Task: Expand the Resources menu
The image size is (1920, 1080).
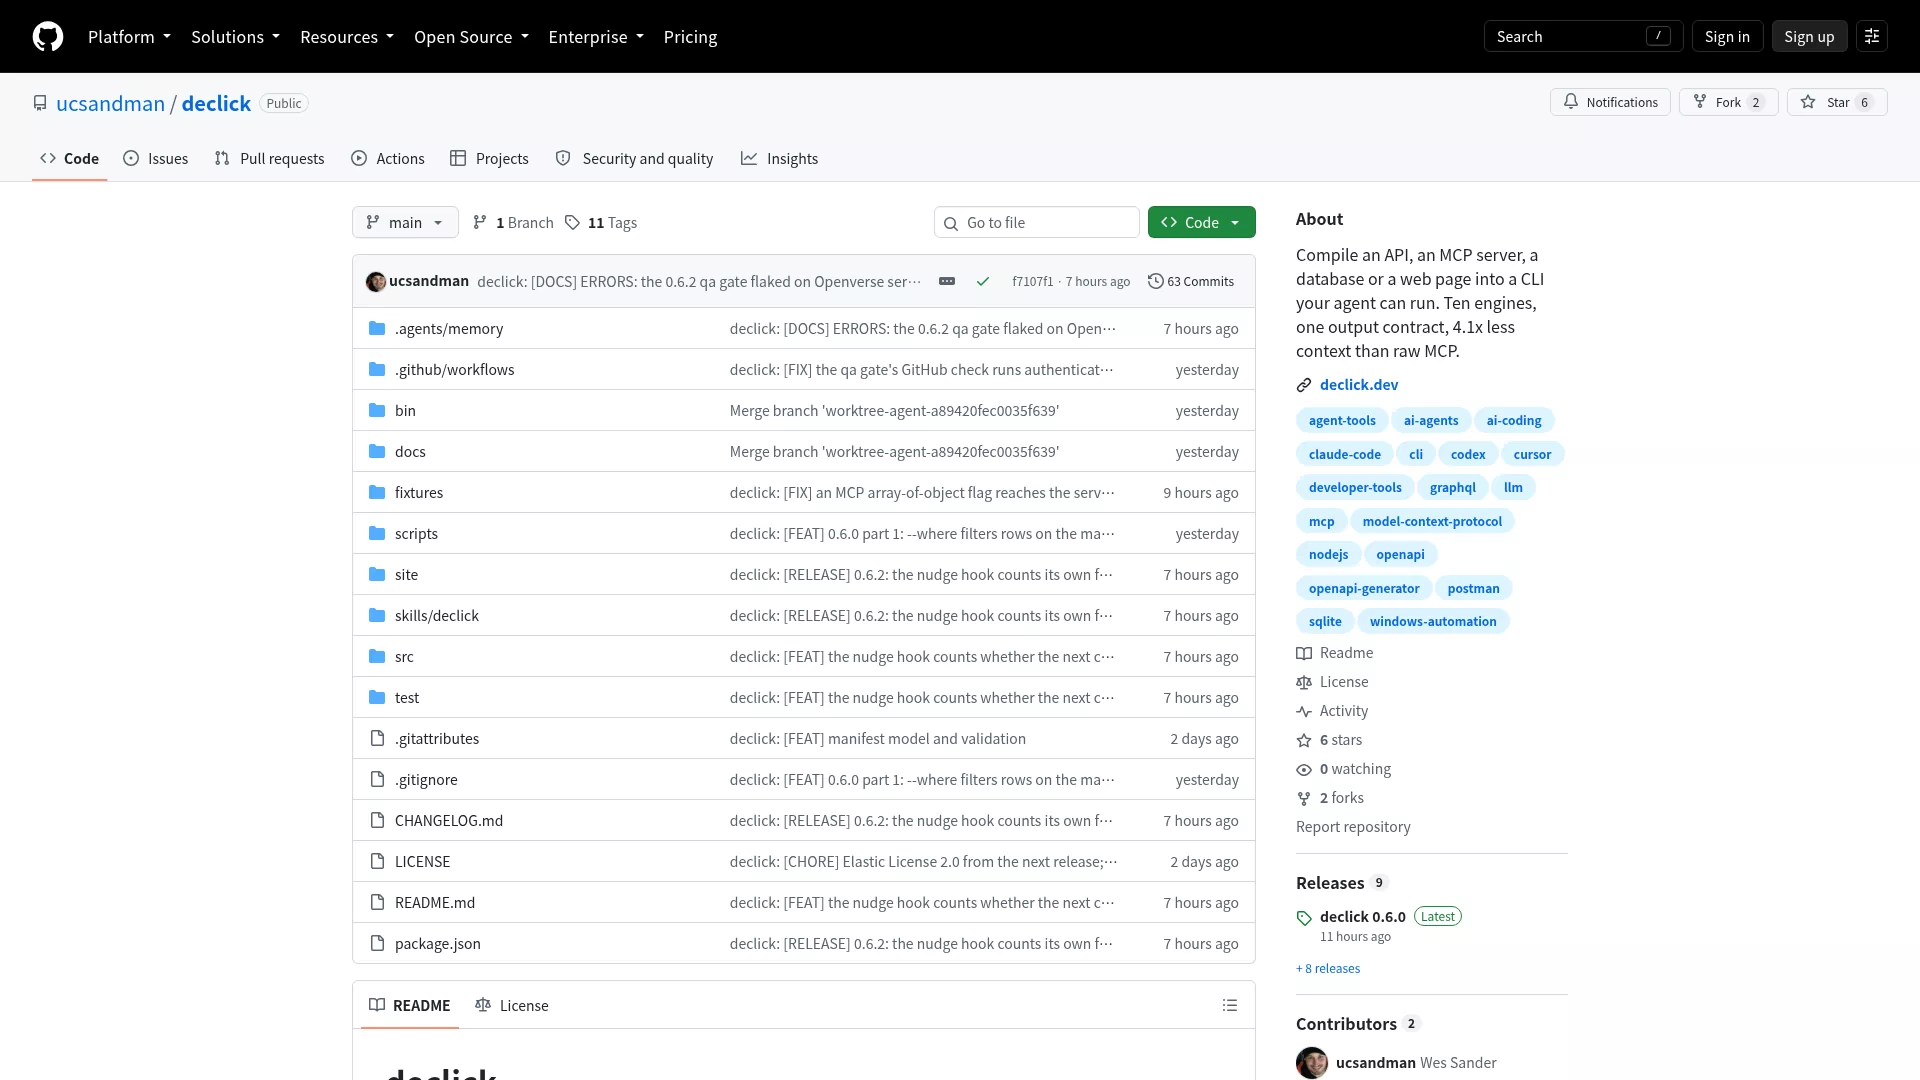Action: 347,37
